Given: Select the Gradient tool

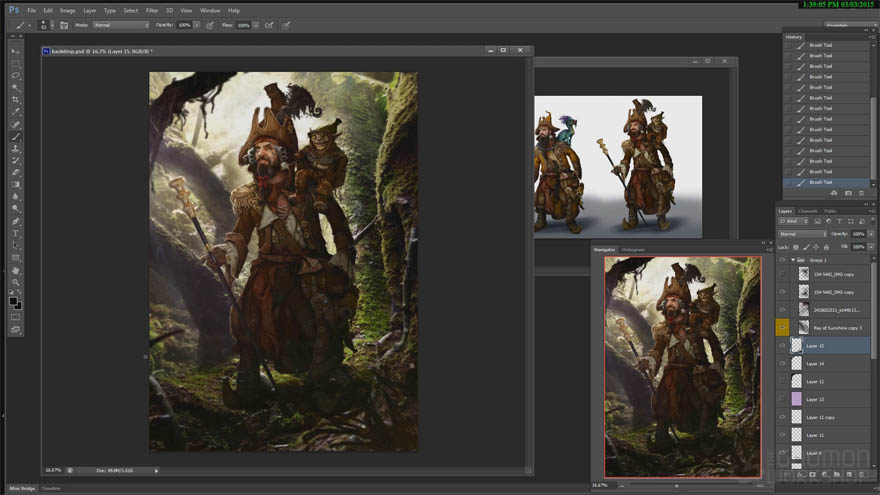Looking at the screenshot, I should pos(16,185).
